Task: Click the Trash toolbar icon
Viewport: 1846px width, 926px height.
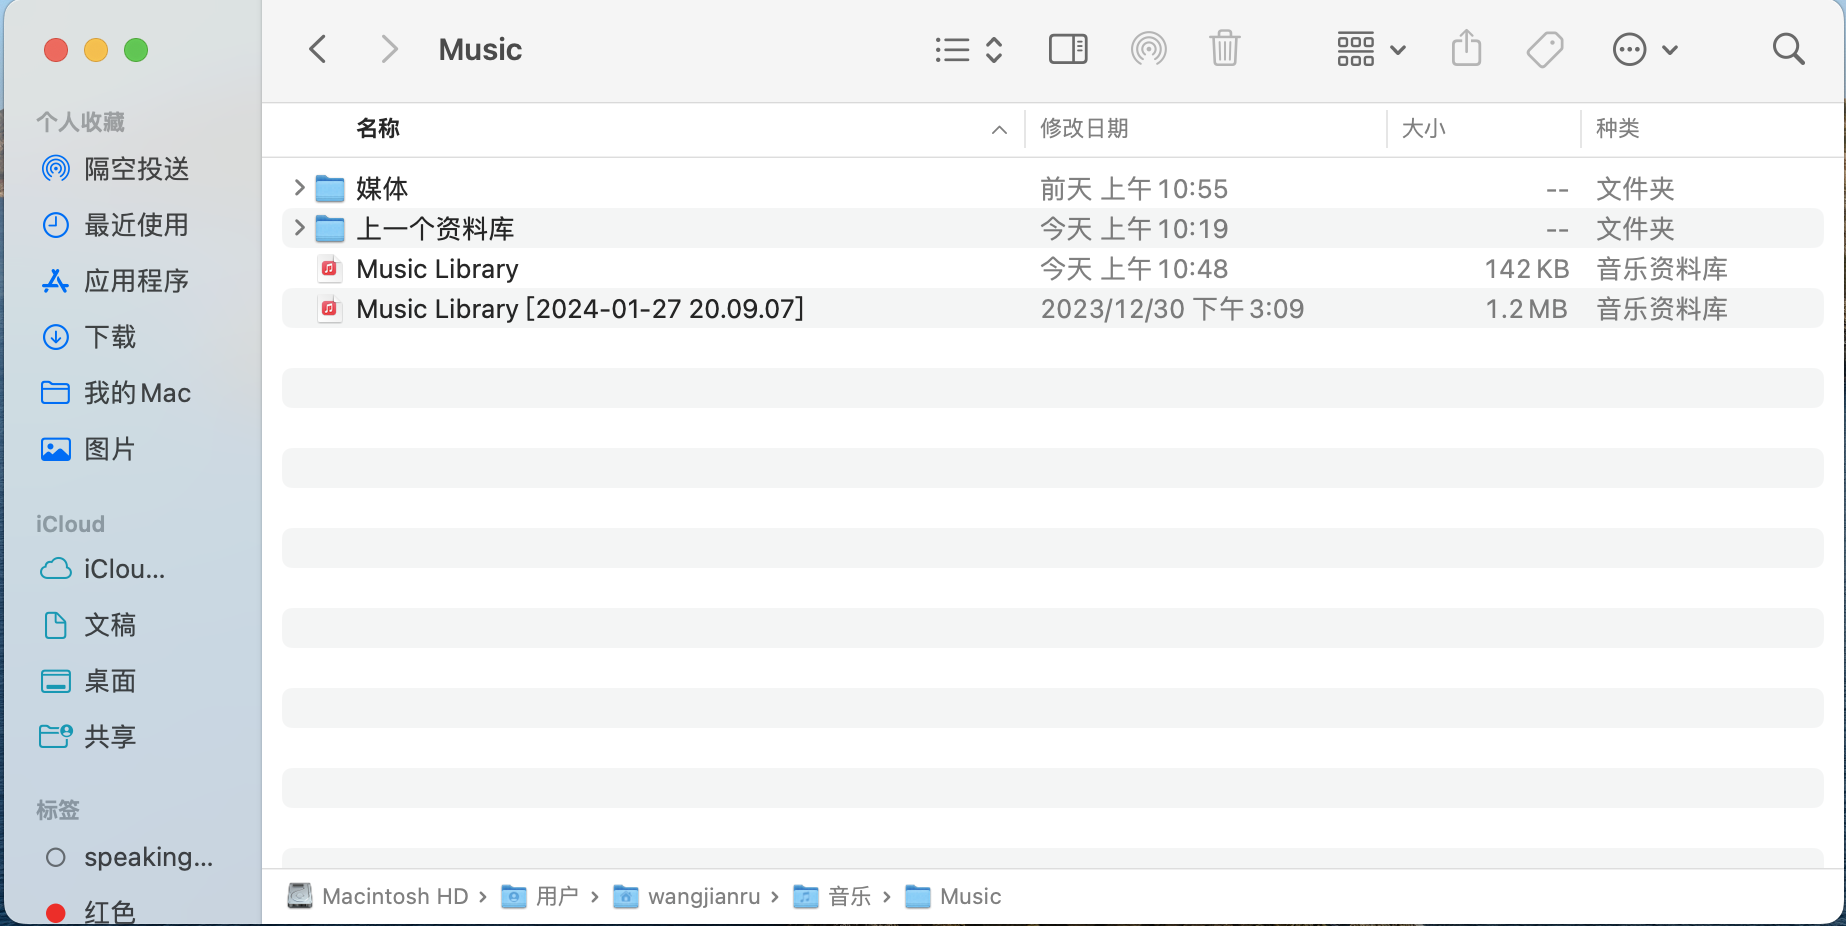Action: (1224, 49)
